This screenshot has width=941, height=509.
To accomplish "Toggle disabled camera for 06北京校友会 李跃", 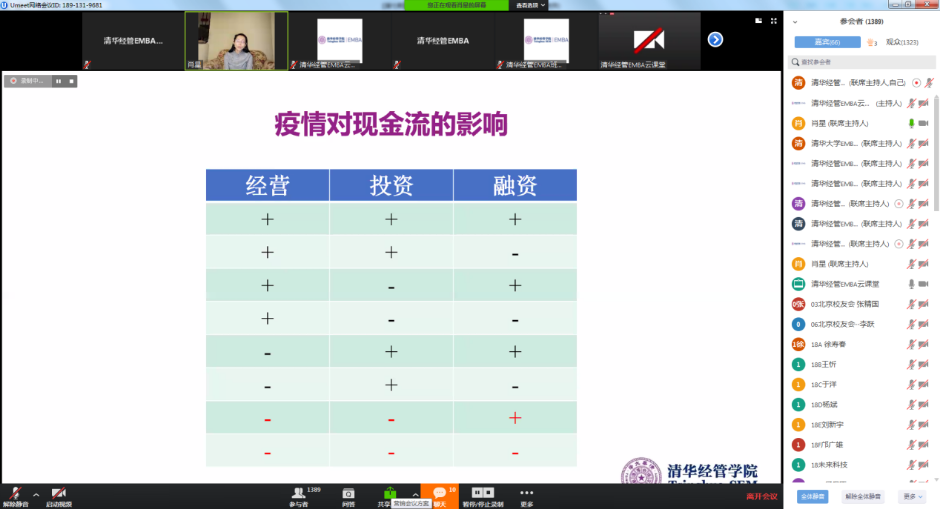I will pyautogui.click(x=924, y=324).
